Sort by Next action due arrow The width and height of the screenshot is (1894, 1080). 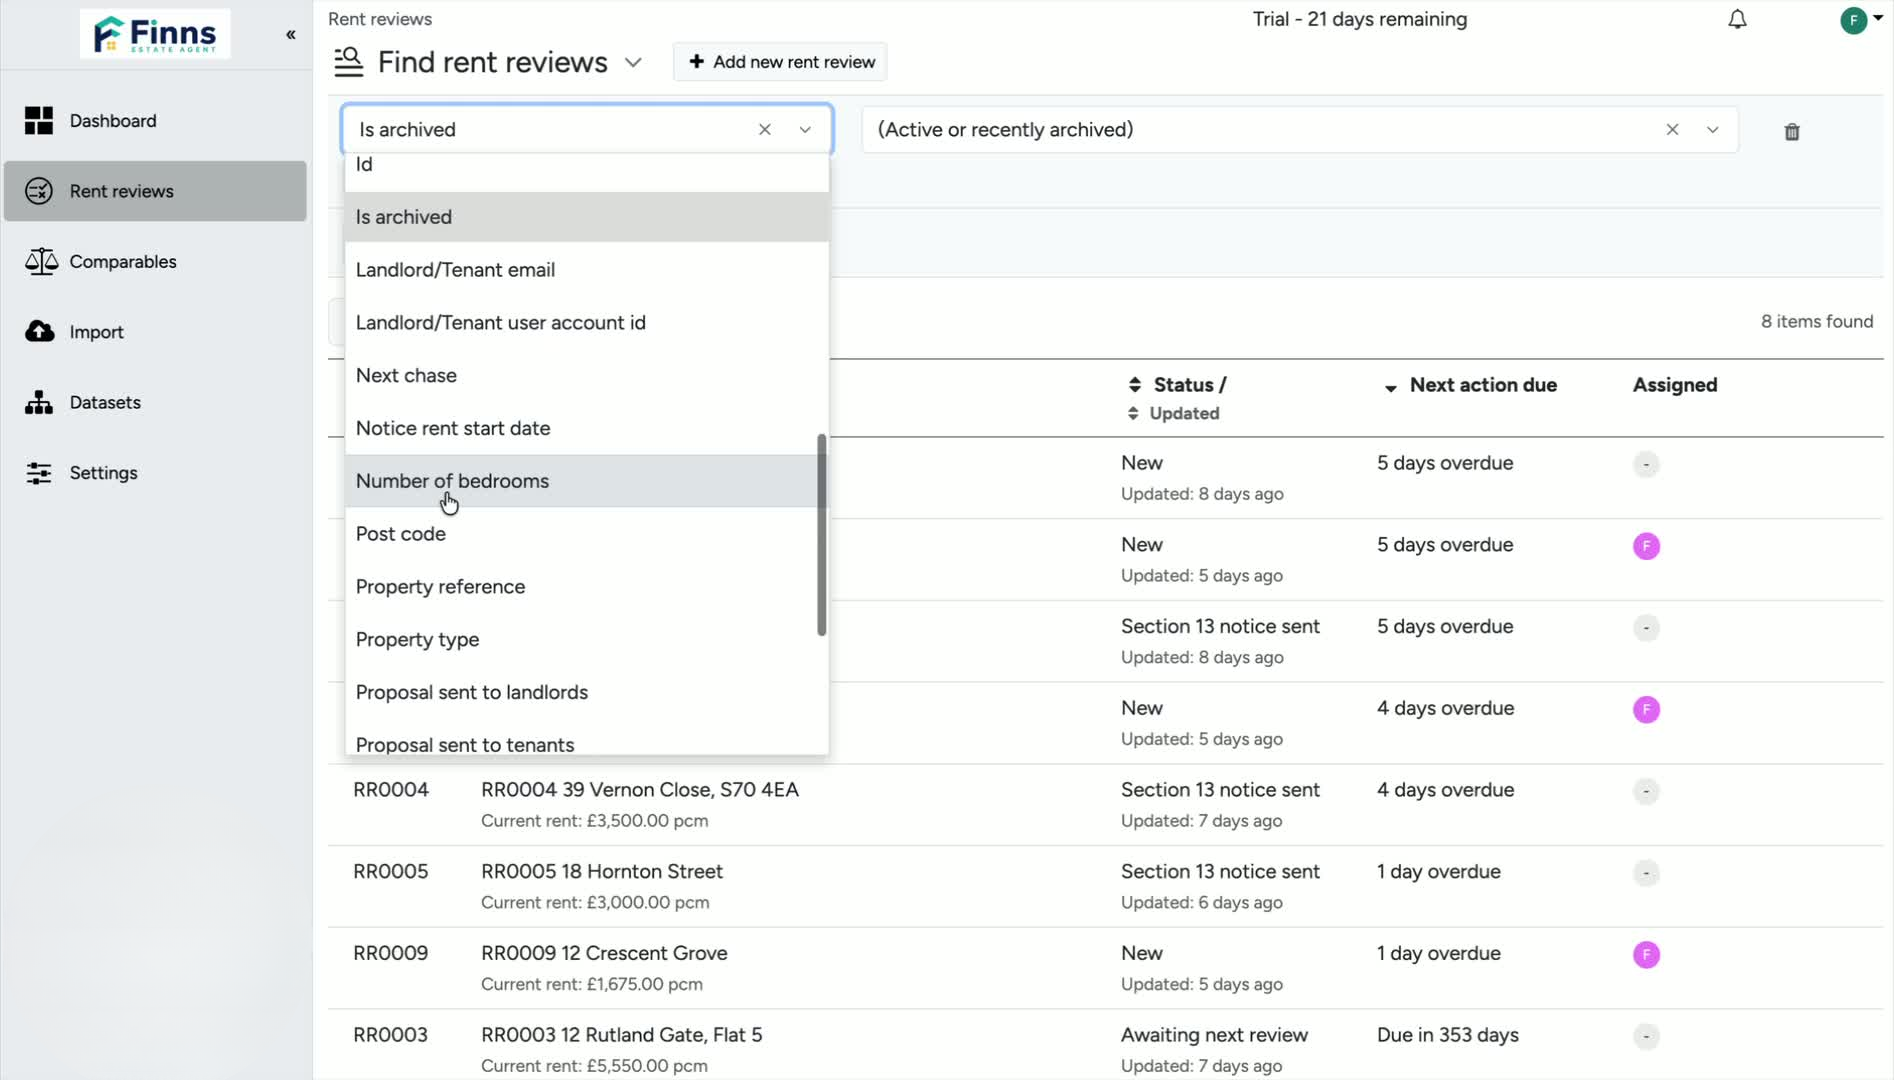click(x=1390, y=388)
